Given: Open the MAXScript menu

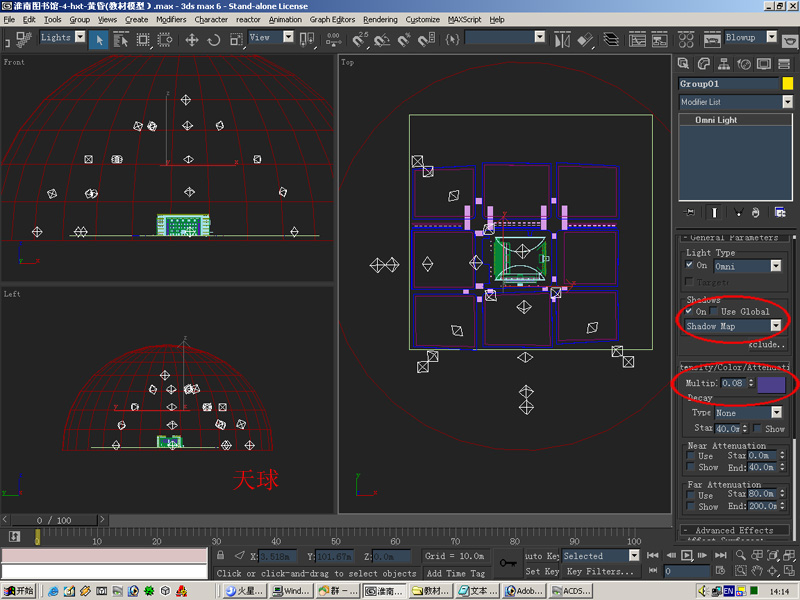Looking at the screenshot, I should [x=464, y=19].
